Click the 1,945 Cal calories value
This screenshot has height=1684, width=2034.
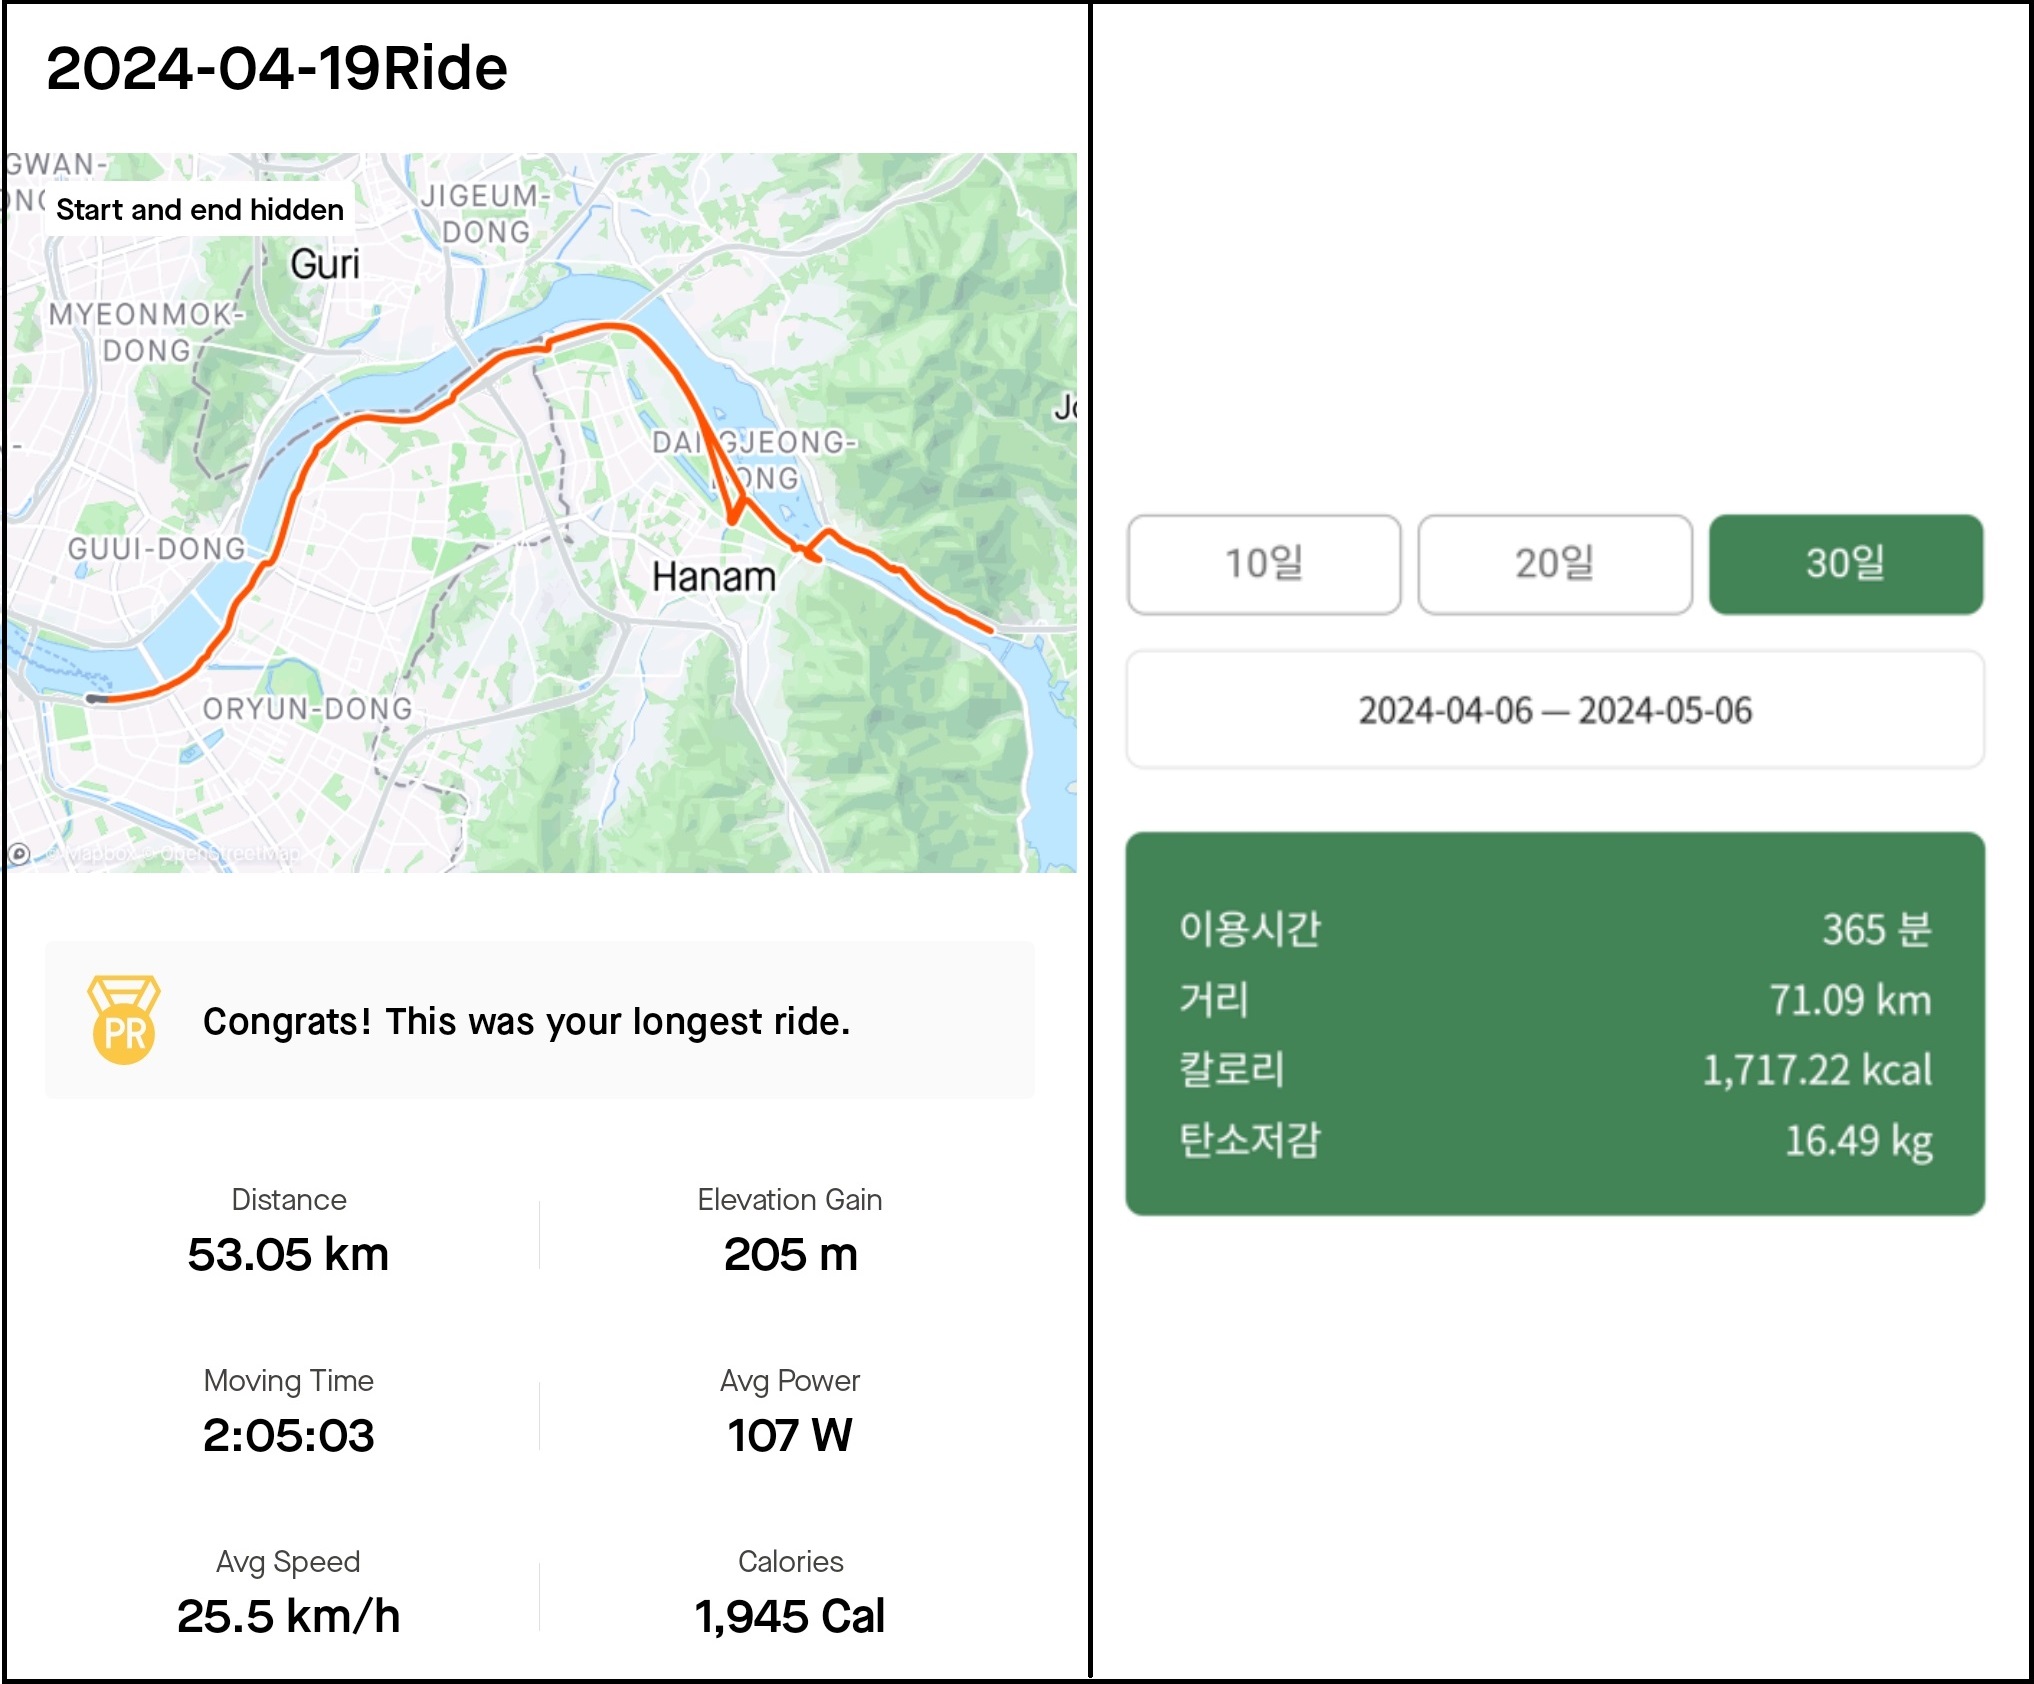(x=790, y=1616)
